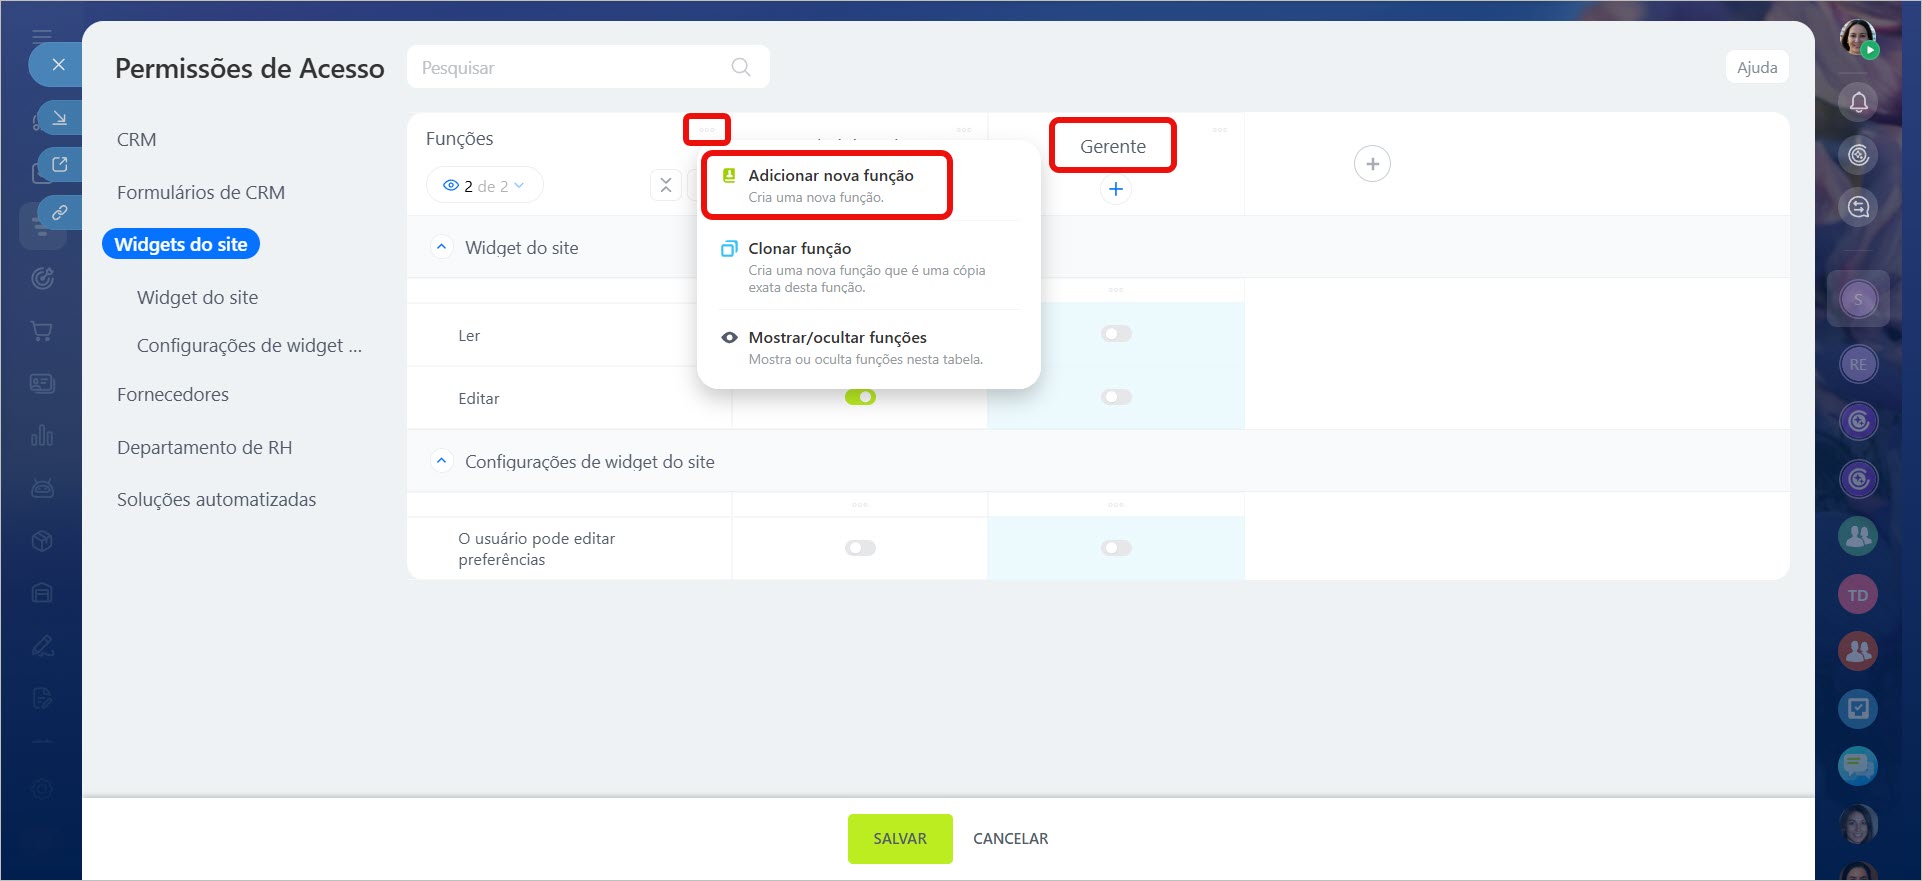This screenshot has height=881, width=1922.
Task: Click the SALVAR button
Action: pos(899,839)
